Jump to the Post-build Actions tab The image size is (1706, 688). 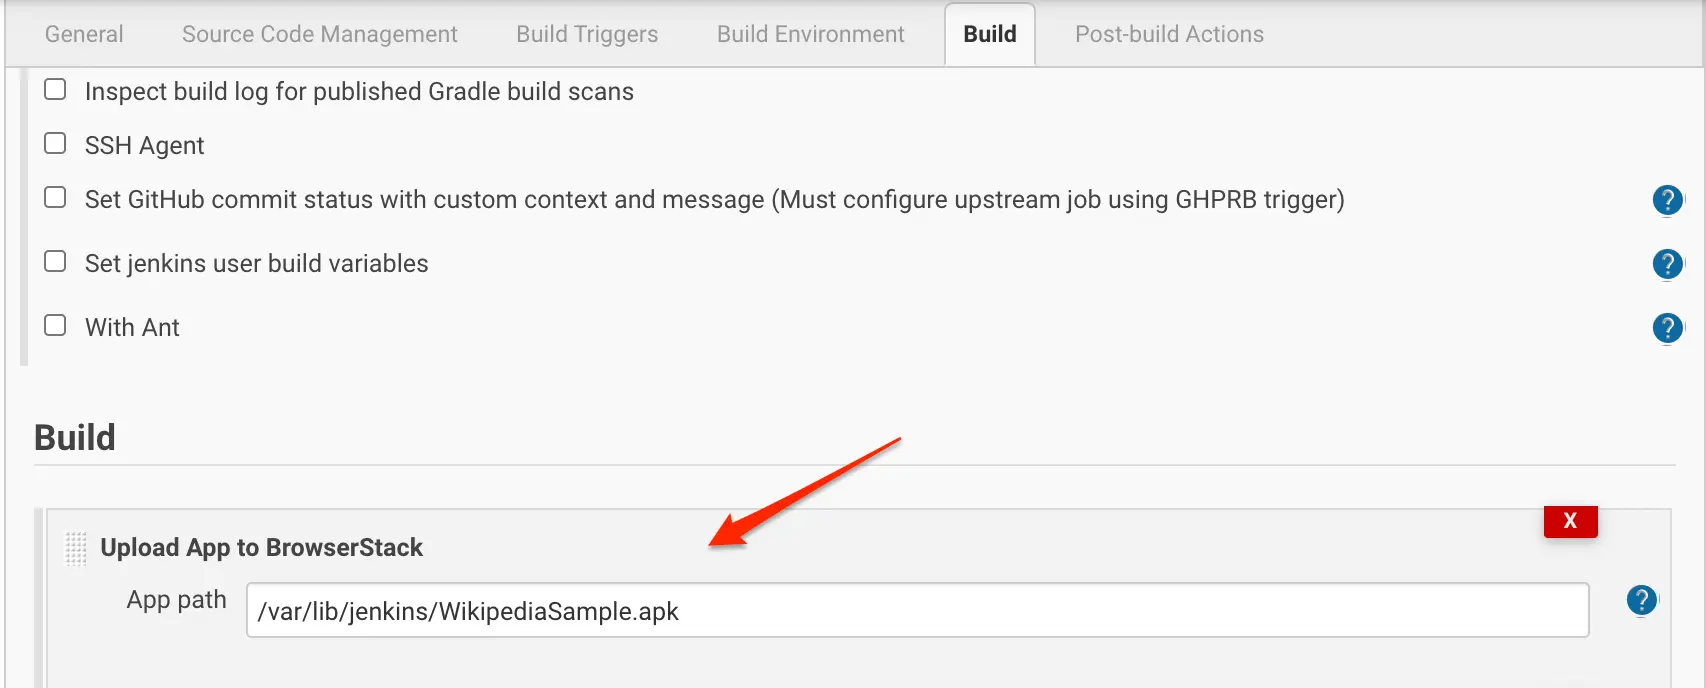click(x=1169, y=34)
